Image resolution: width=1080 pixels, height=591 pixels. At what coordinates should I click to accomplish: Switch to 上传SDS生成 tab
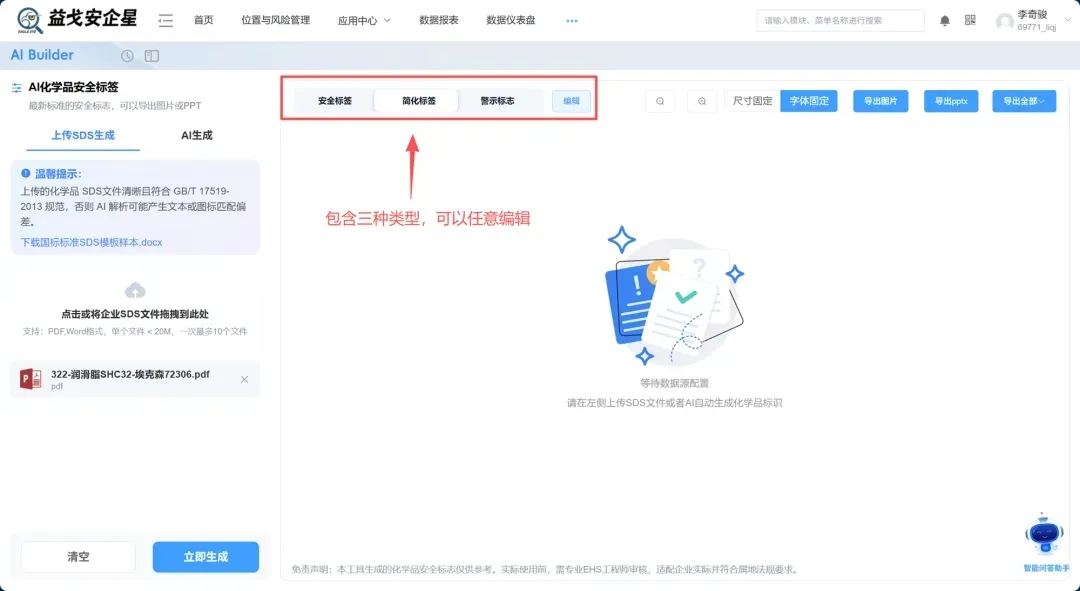point(83,135)
